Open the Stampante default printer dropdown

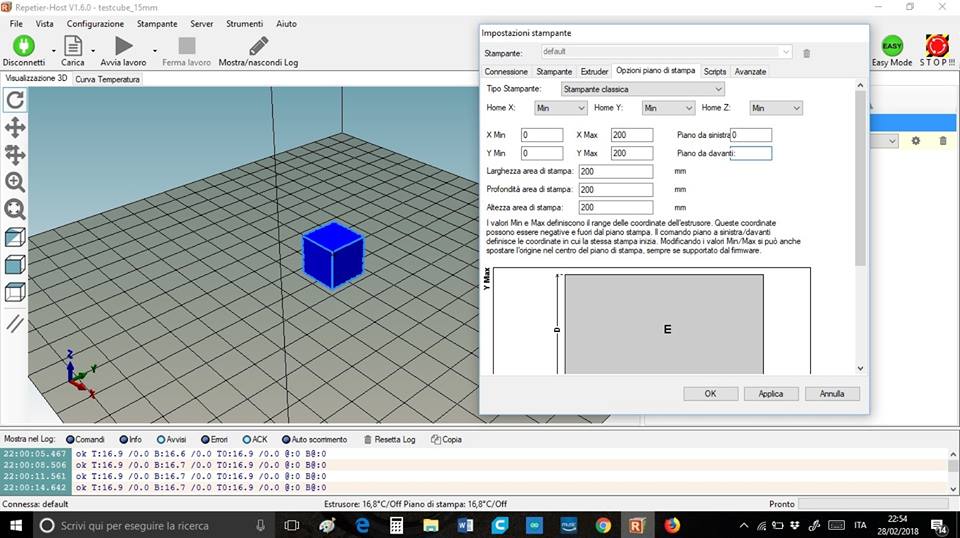tap(667, 52)
